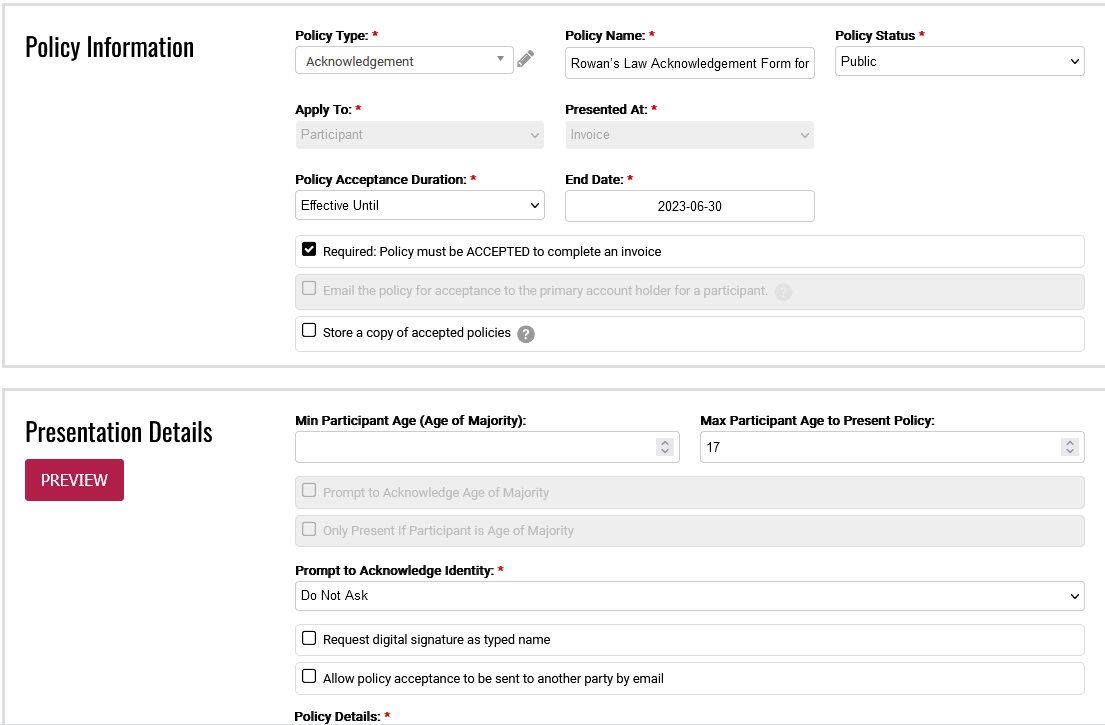Open Prompt to Acknowledge Identity dropdown
The height and width of the screenshot is (725, 1105).
click(689, 595)
